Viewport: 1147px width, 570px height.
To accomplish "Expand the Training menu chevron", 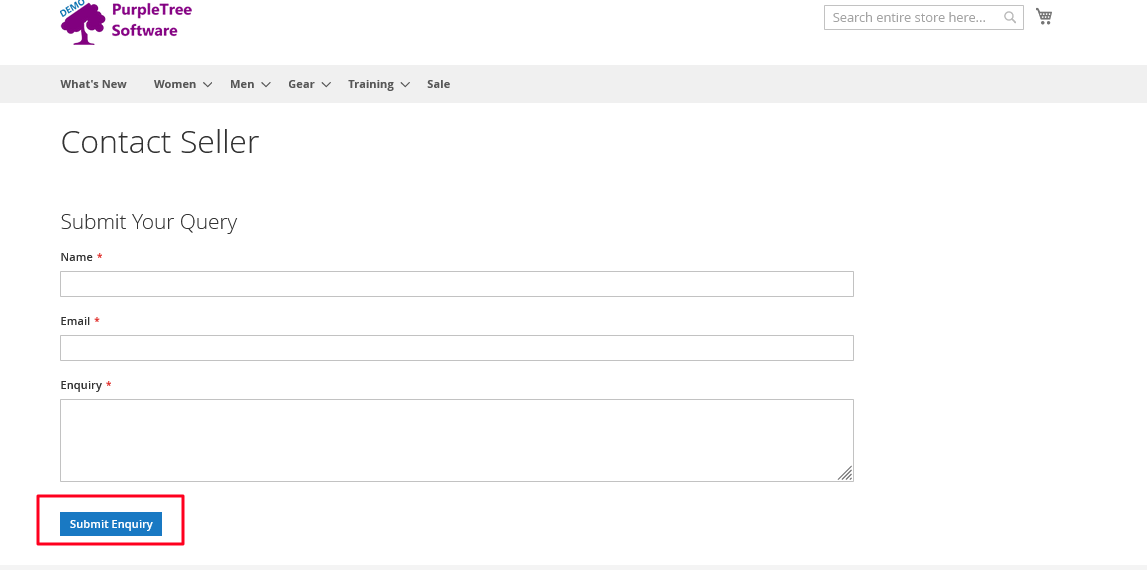I will (x=405, y=85).
